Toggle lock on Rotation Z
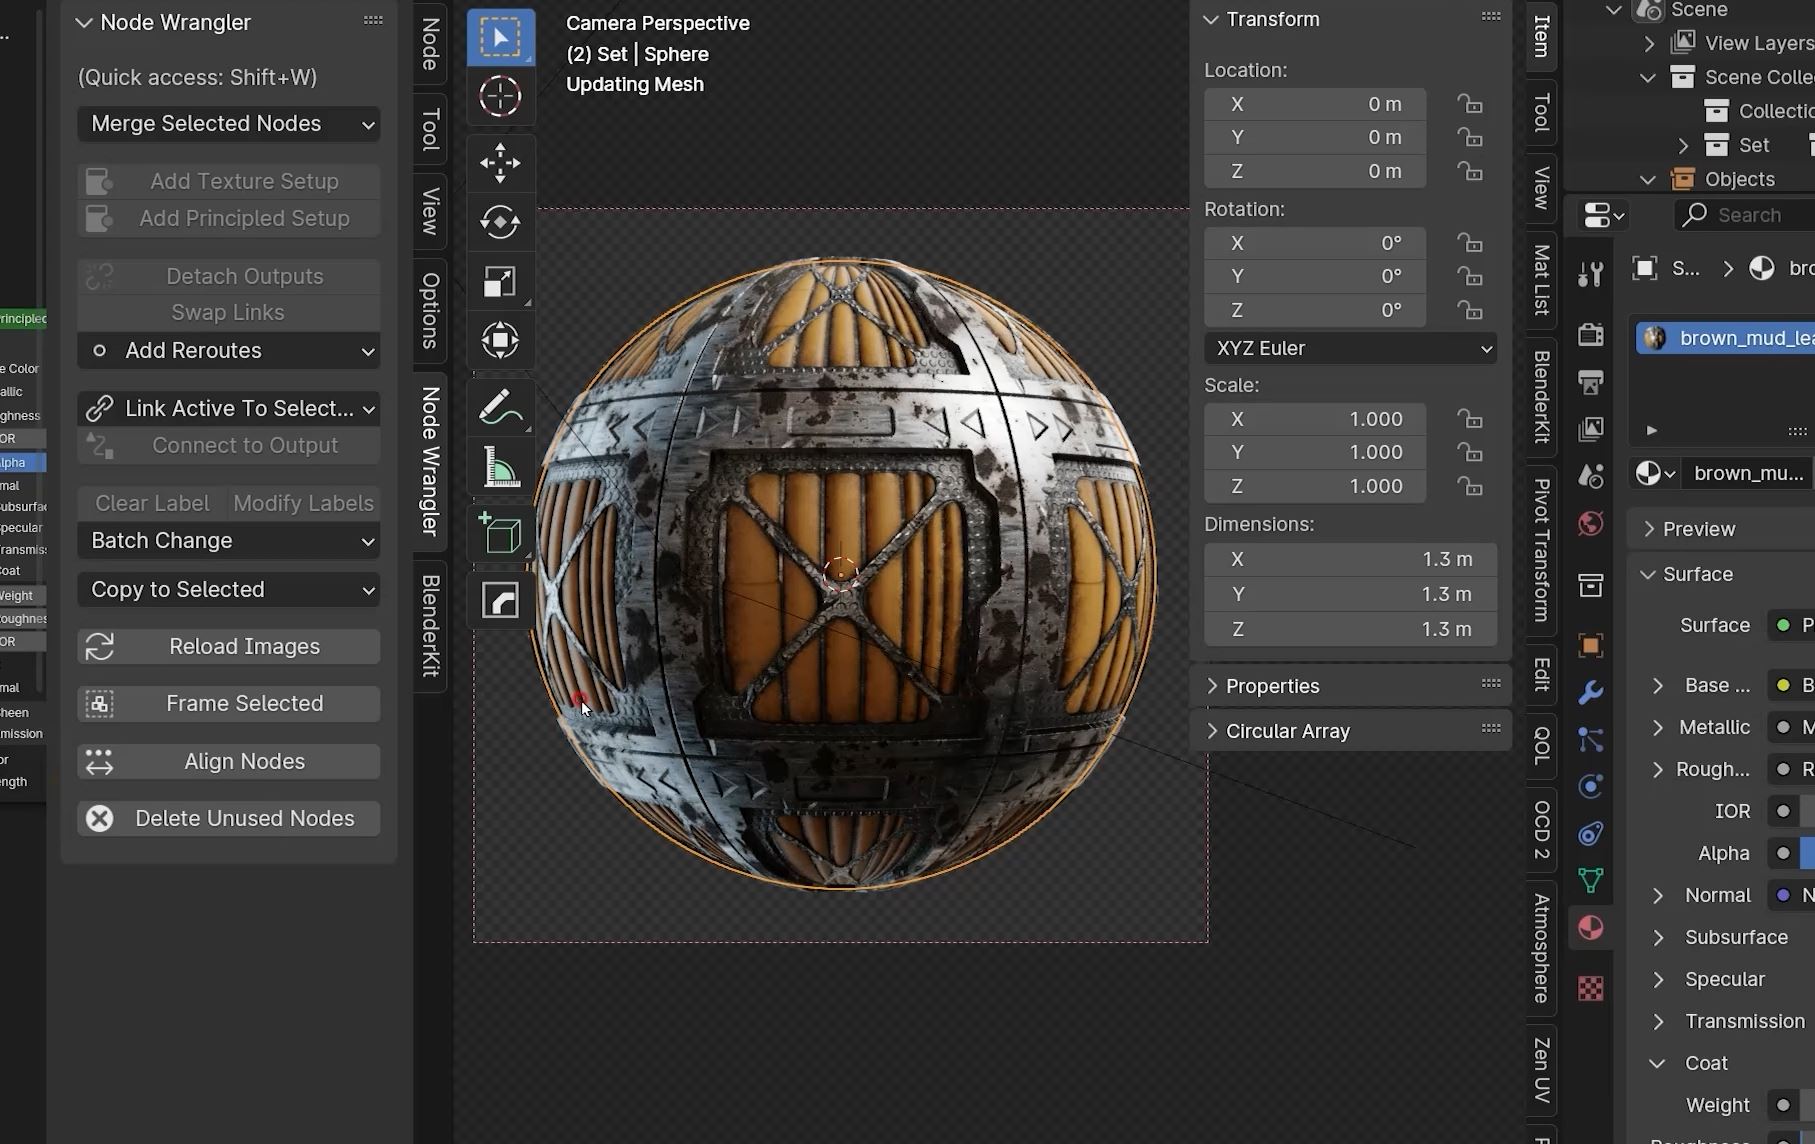 1469,310
